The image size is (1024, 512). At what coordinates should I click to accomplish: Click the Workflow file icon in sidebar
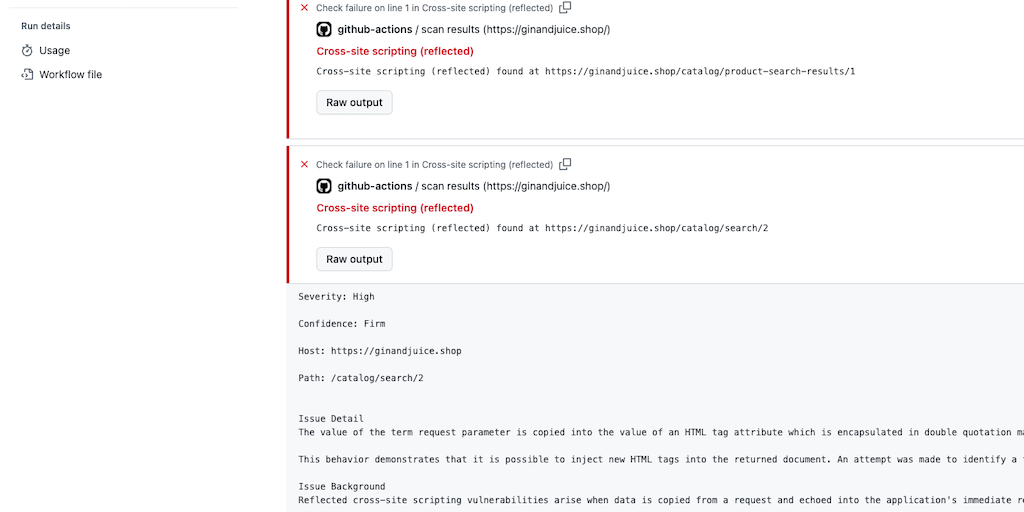point(28,74)
